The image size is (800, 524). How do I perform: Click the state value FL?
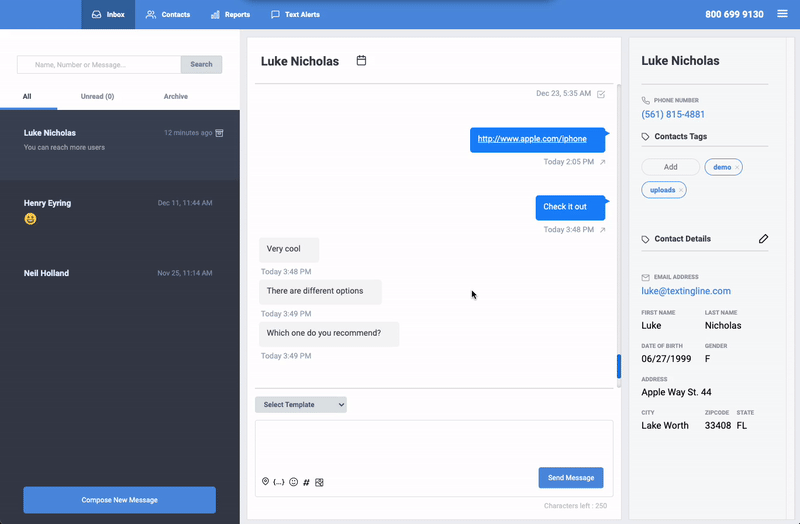pos(742,426)
